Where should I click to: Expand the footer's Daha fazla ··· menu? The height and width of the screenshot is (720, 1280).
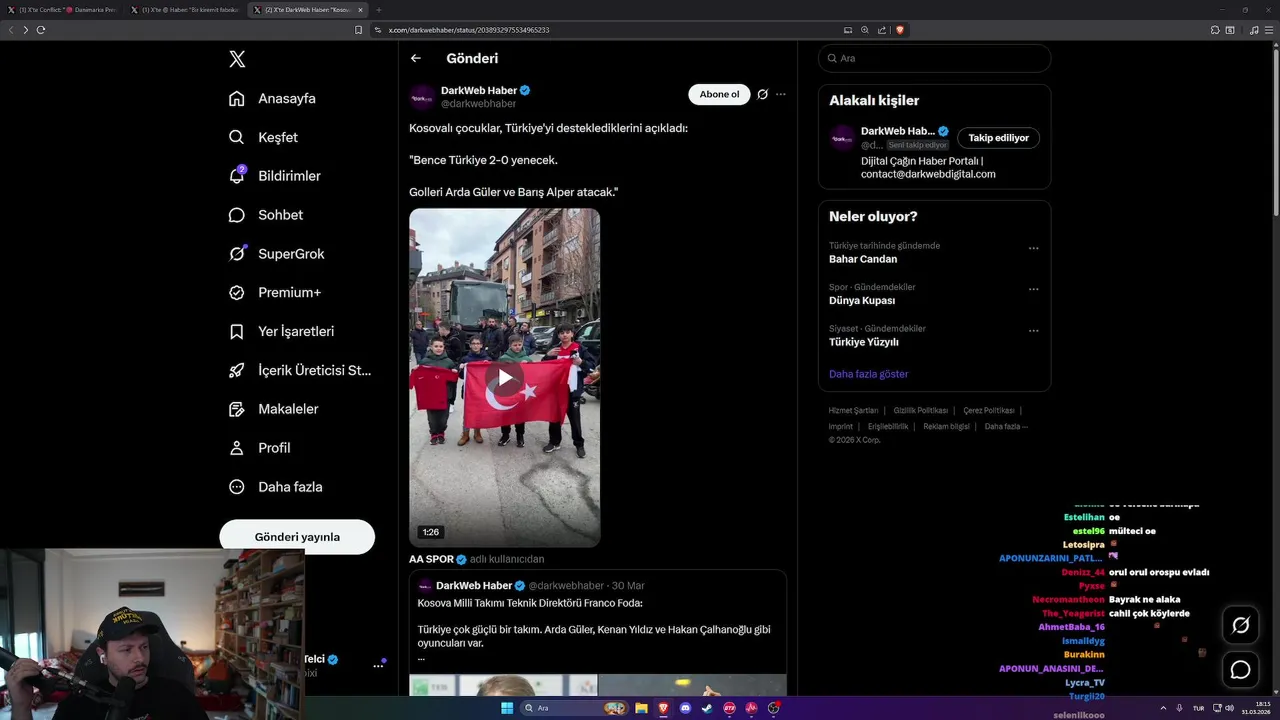point(1006,426)
